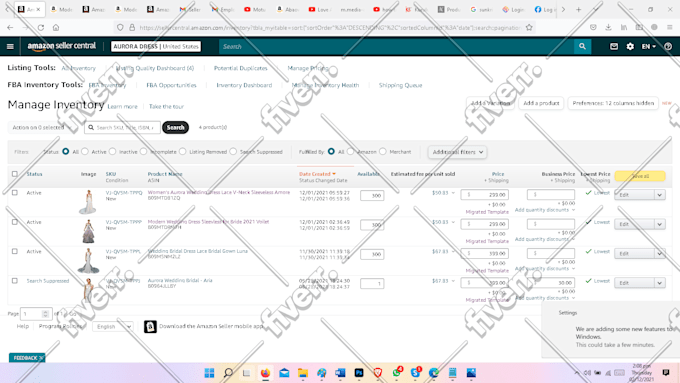Viewport: 680px width, 383px height.
Task: Open the messages envelope icon
Action: point(614,46)
